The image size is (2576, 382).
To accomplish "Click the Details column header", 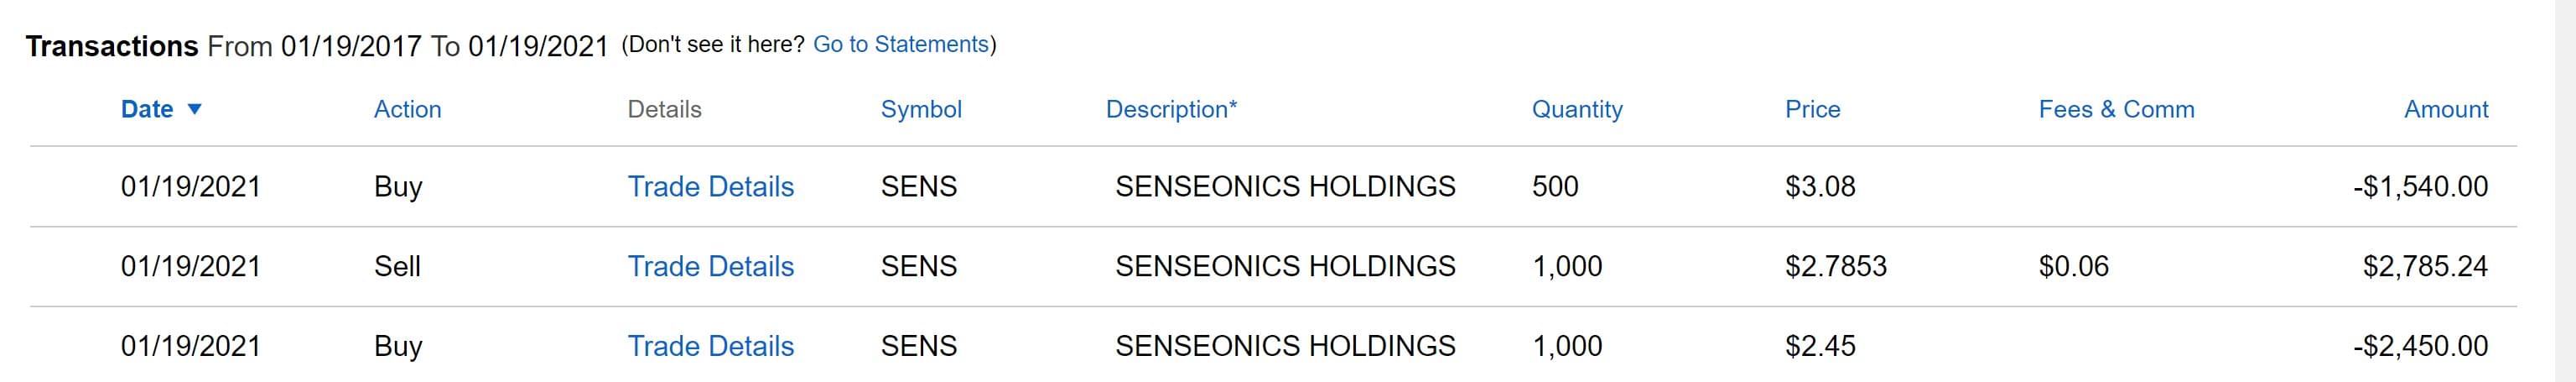I will (x=664, y=109).
